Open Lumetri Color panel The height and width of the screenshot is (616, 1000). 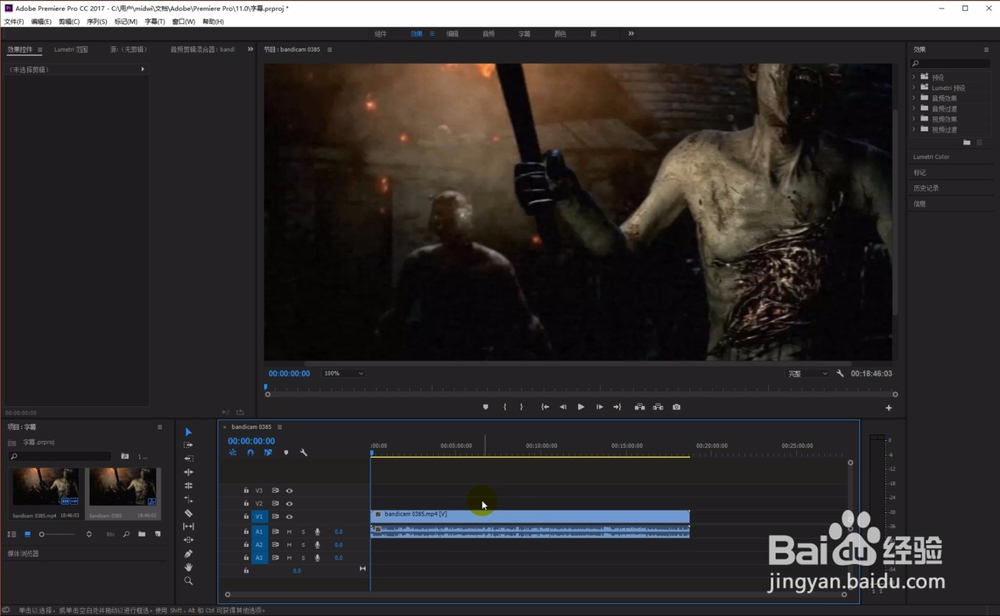tap(931, 157)
